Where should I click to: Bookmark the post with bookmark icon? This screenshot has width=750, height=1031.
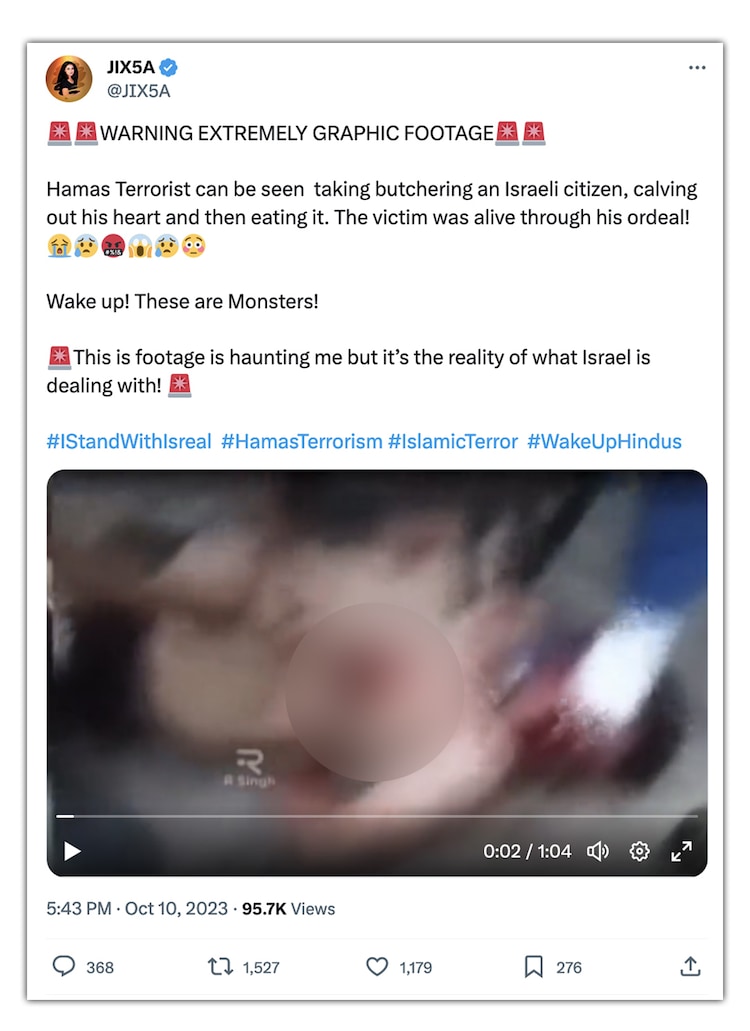pos(534,967)
